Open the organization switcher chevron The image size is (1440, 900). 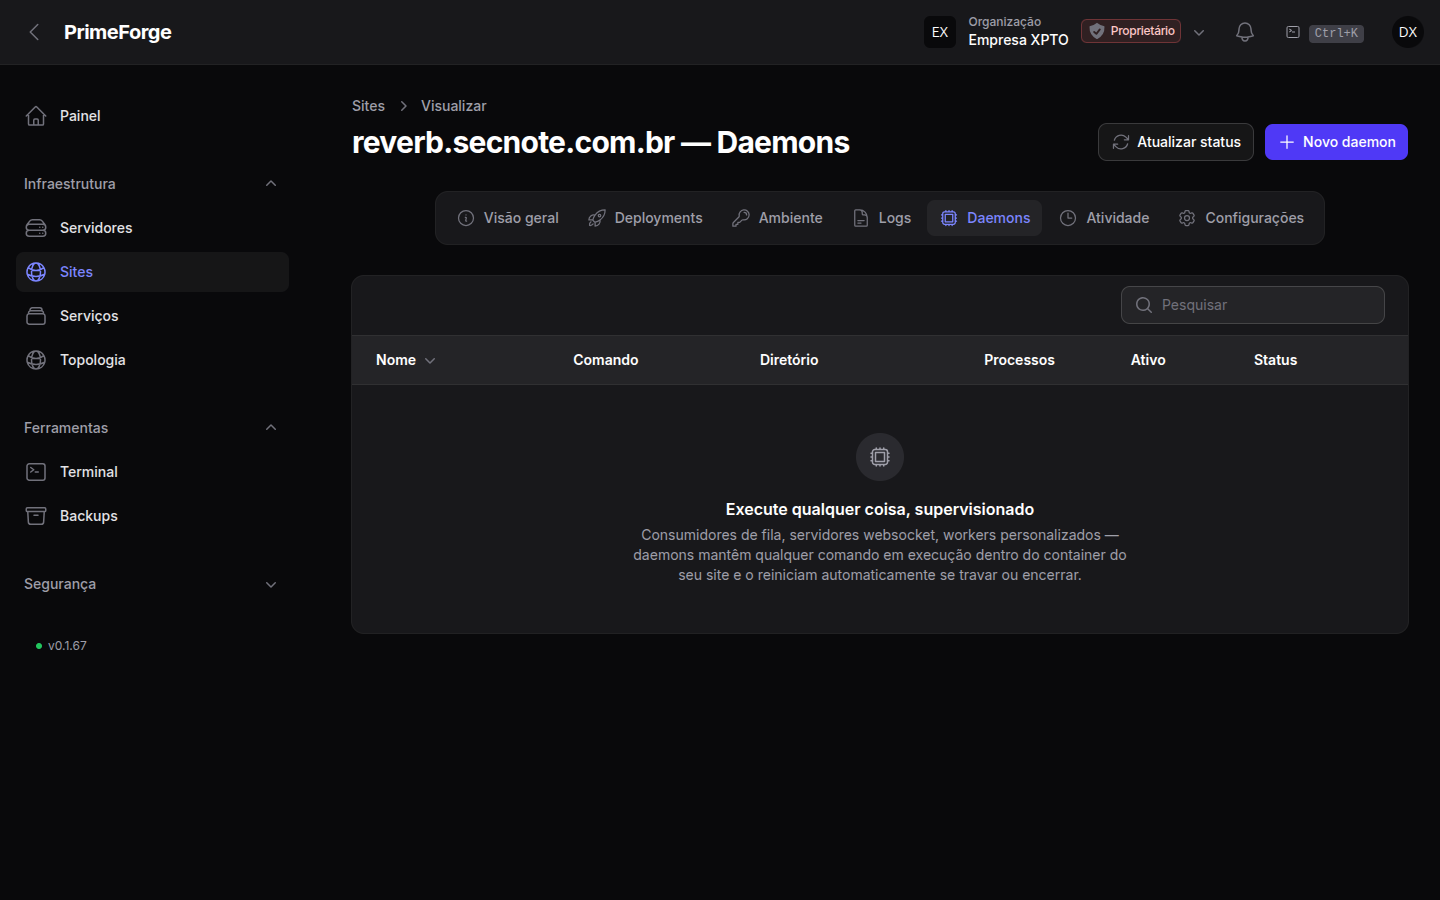1199,32
